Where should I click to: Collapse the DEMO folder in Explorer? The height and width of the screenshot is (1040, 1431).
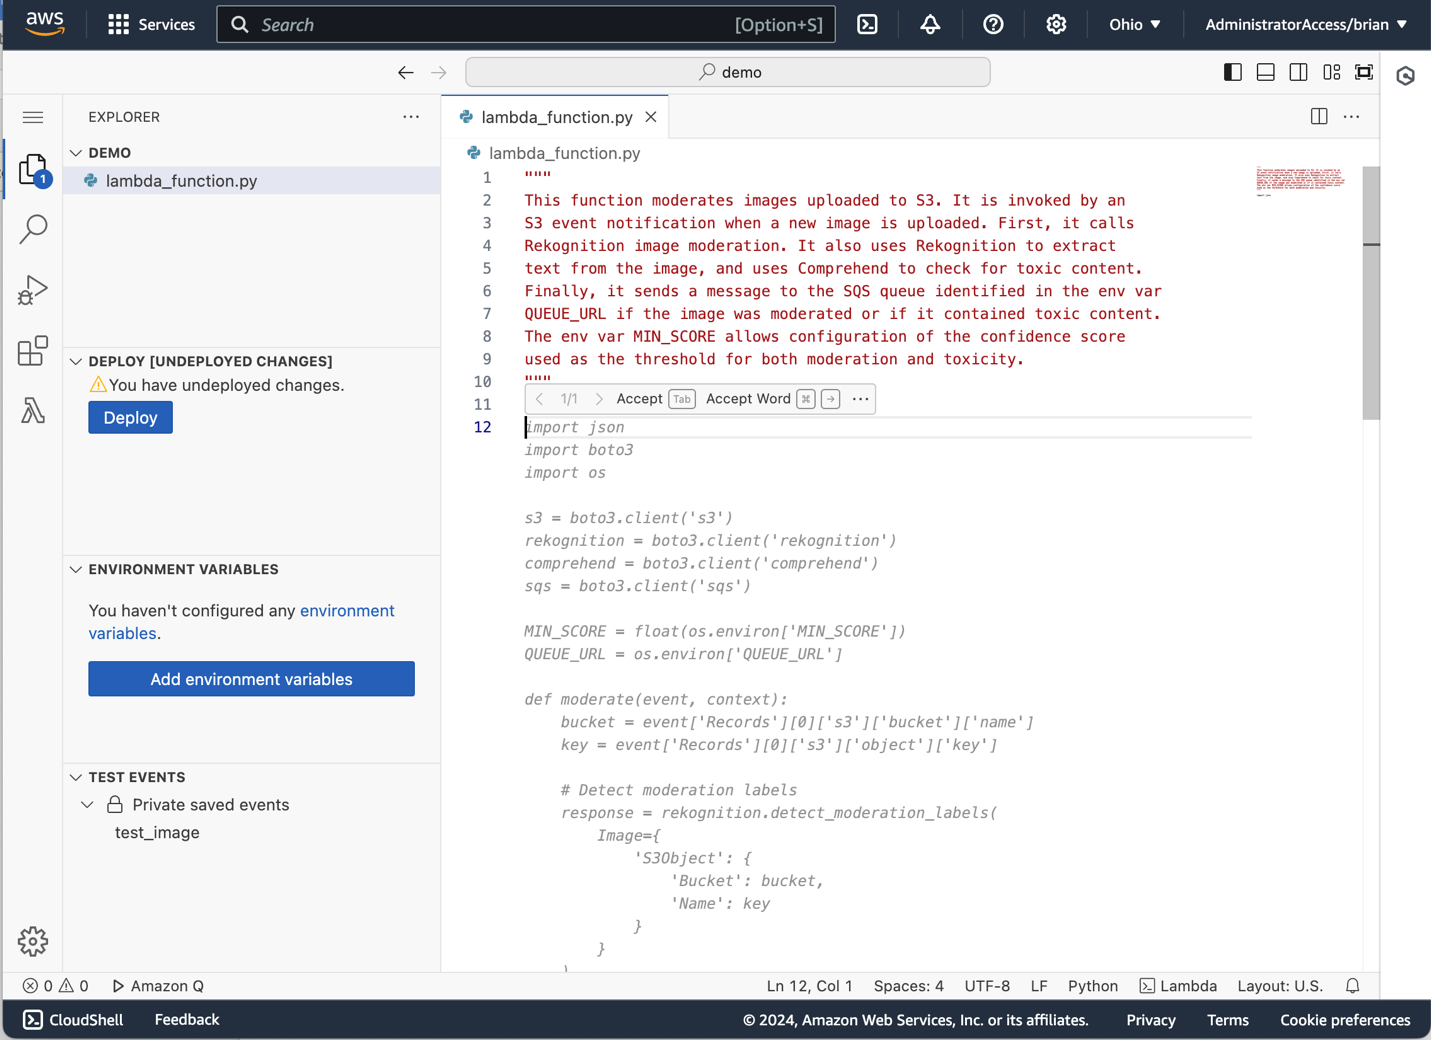pos(77,152)
